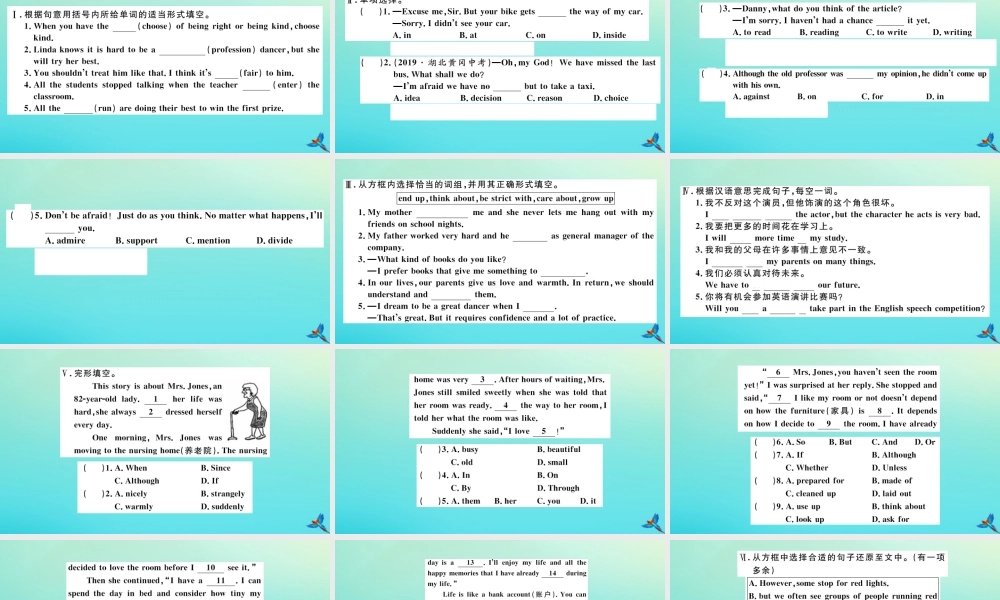Choose cloze option 'A. nicely'

point(131,494)
